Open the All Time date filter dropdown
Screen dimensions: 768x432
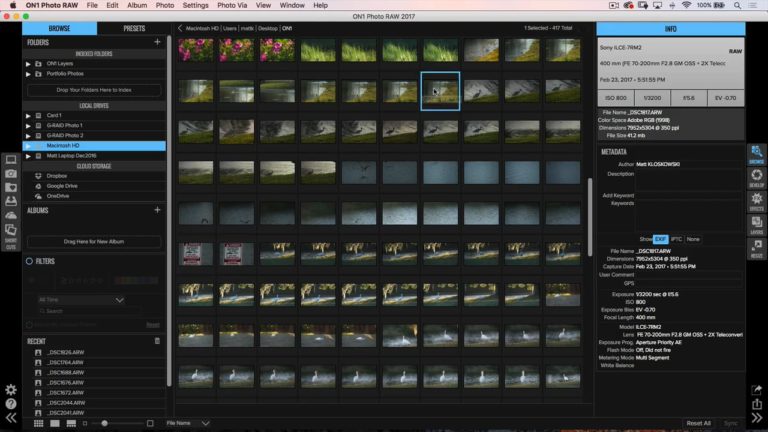pos(81,300)
